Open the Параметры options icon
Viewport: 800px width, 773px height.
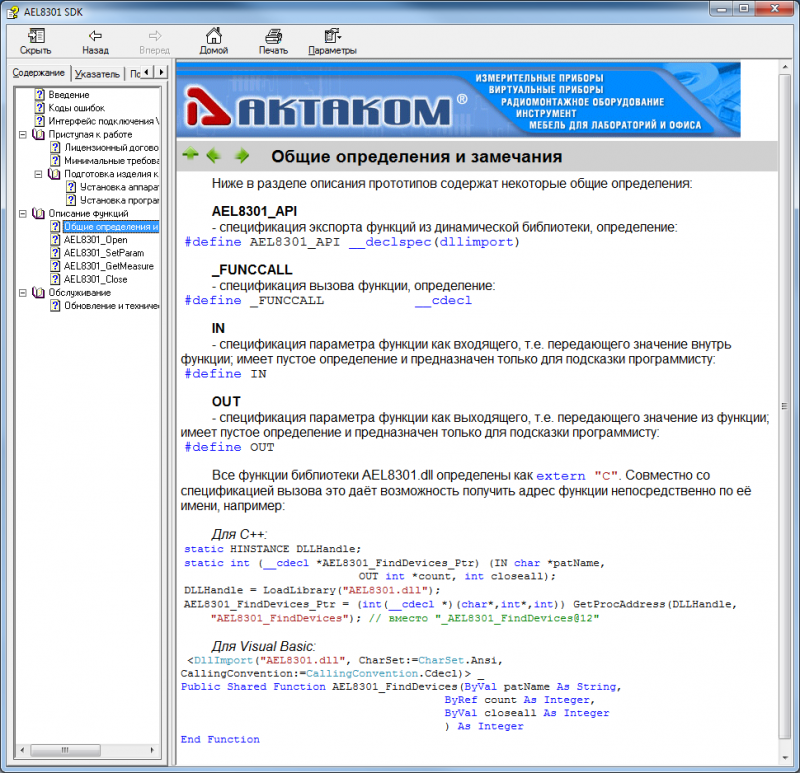click(332, 36)
